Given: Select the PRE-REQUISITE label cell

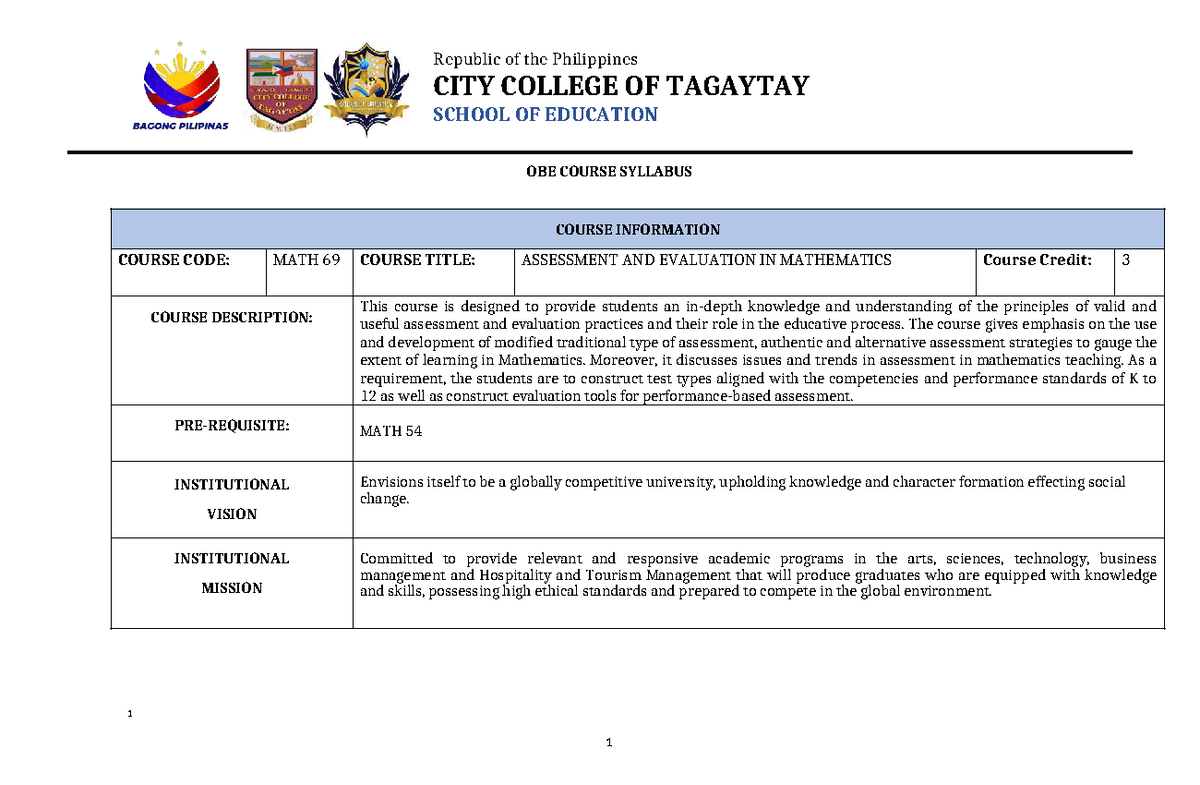Looking at the screenshot, I should [231, 425].
